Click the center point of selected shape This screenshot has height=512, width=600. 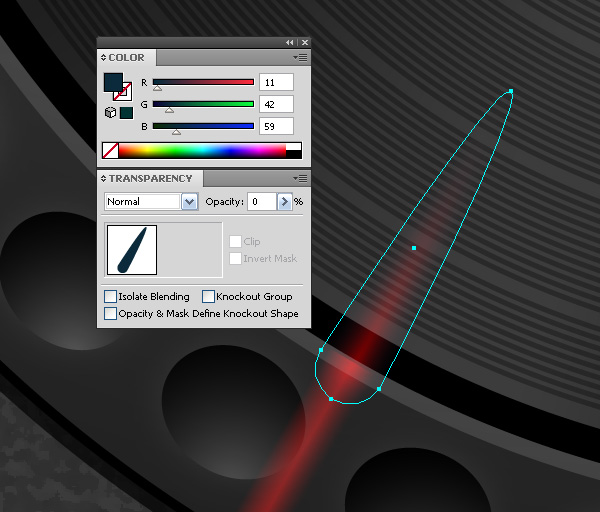point(414,248)
